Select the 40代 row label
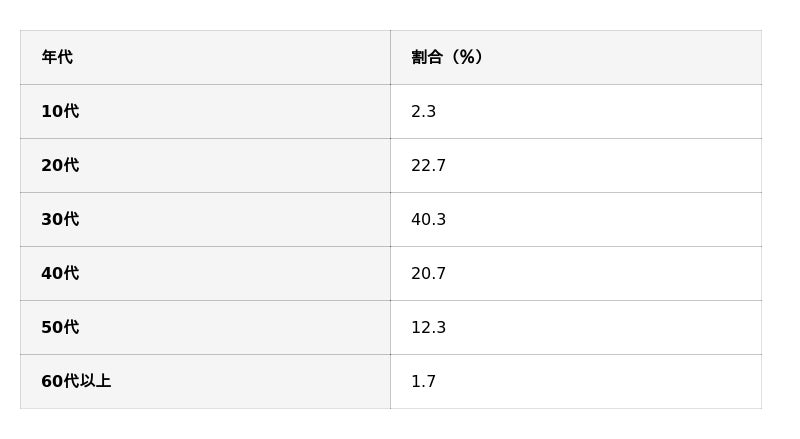This screenshot has width=800, height=439. click(60, 274)
